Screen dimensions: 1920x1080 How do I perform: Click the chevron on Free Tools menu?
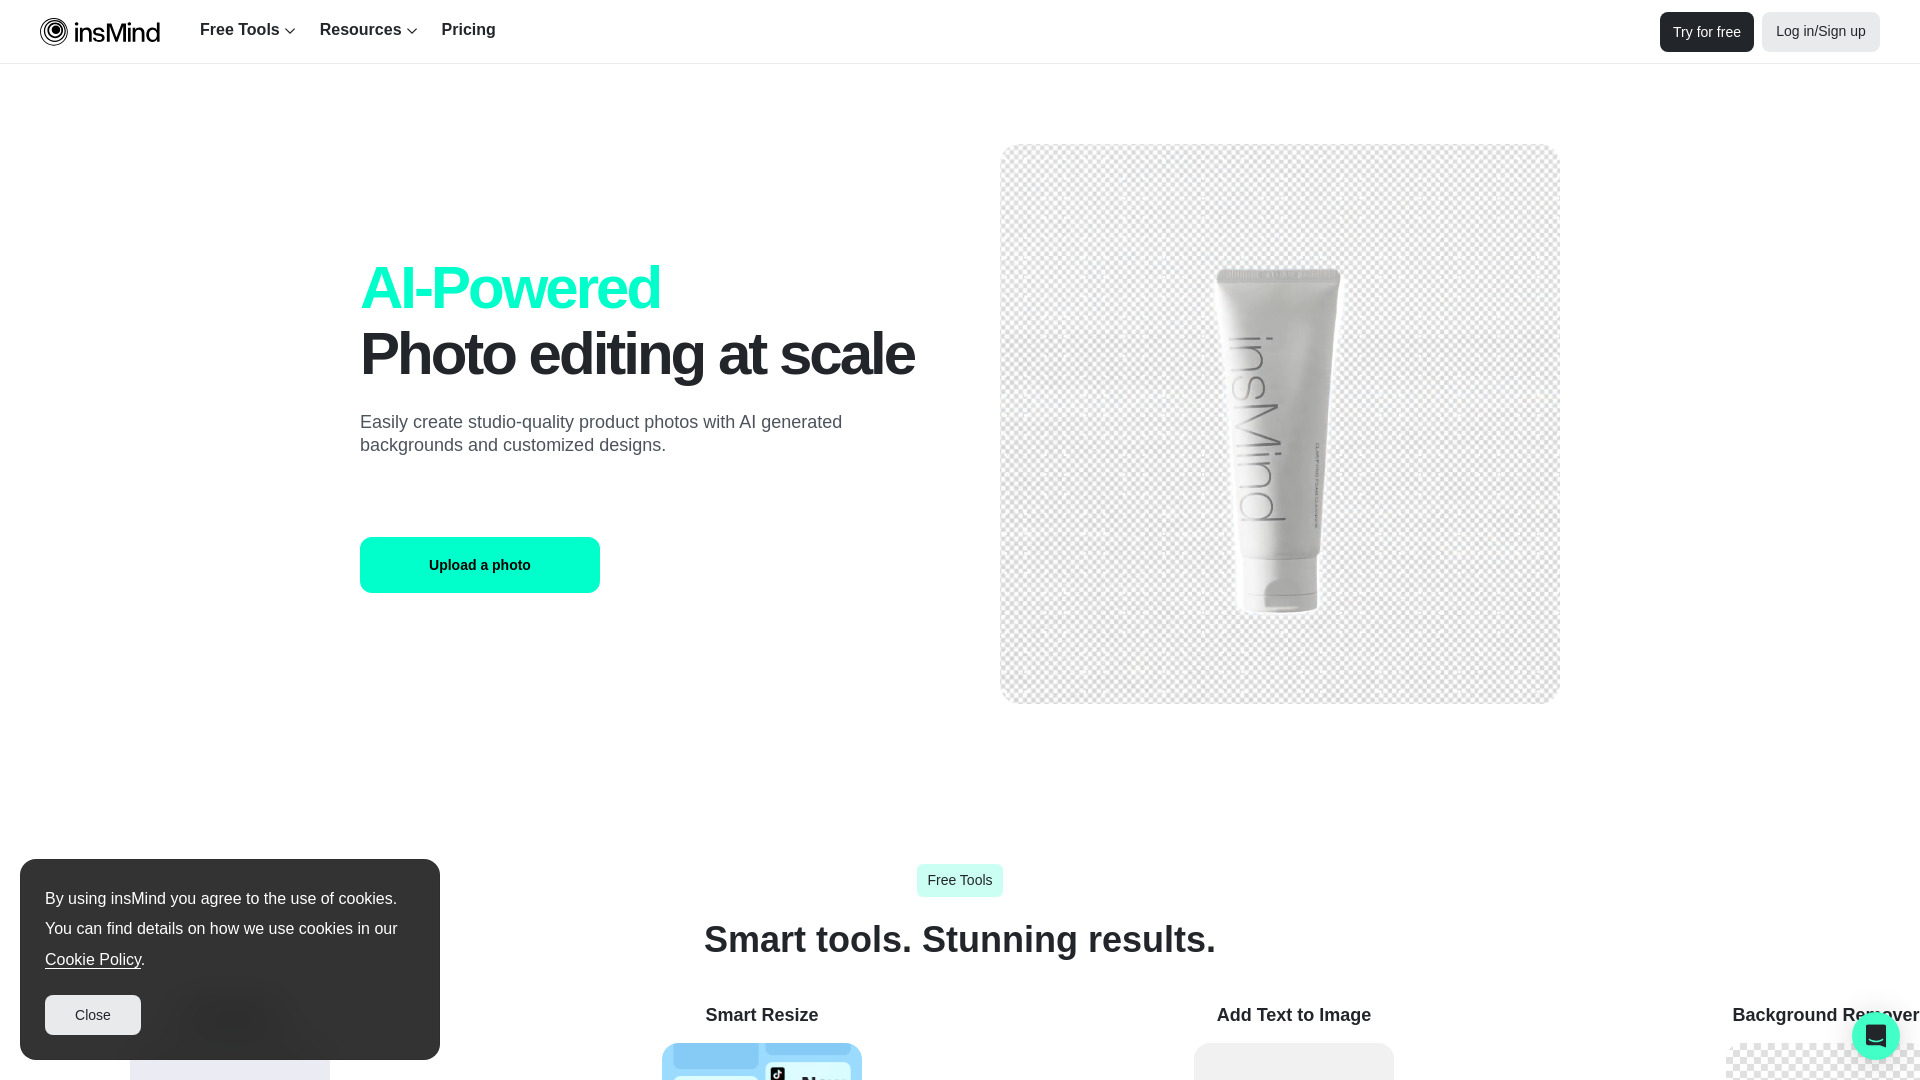pyautogui.click(x=290, y=30)
